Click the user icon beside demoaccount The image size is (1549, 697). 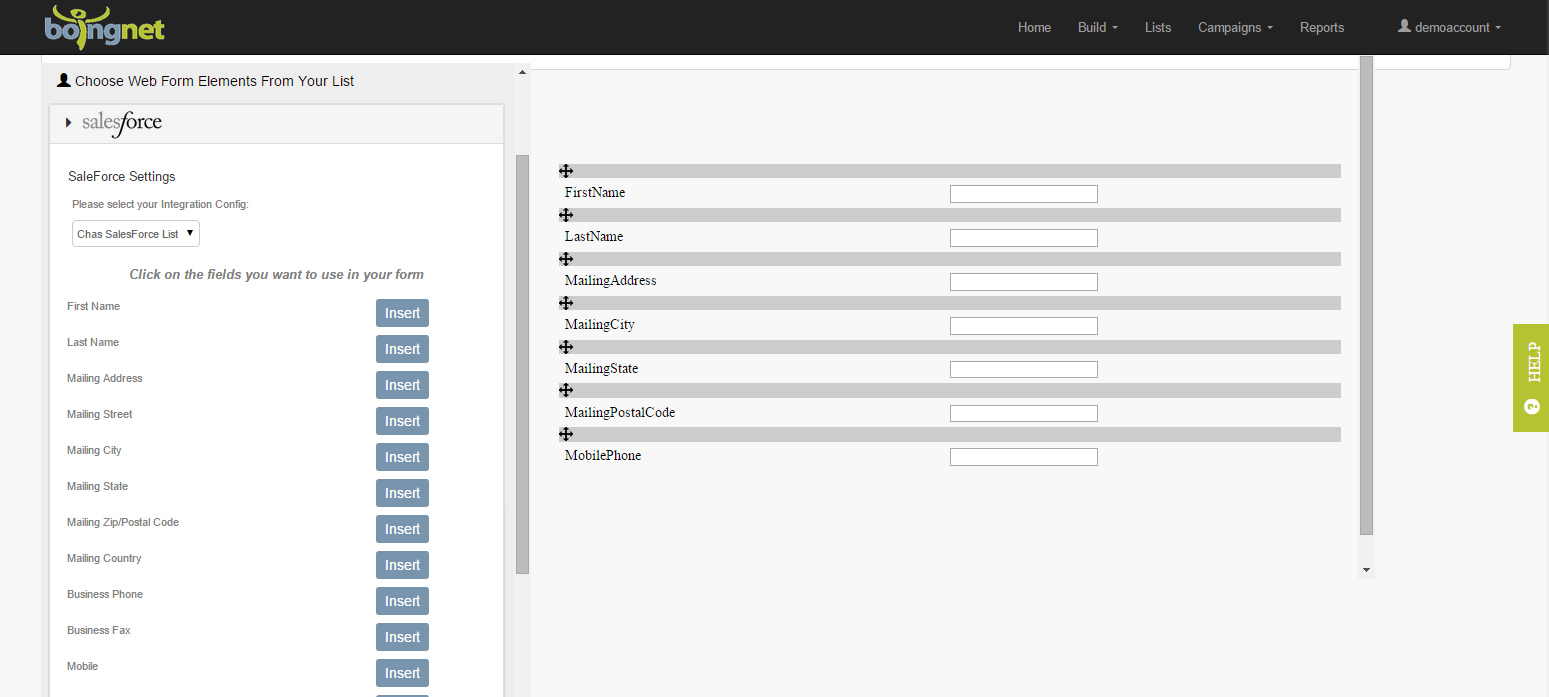point(1404,26)
